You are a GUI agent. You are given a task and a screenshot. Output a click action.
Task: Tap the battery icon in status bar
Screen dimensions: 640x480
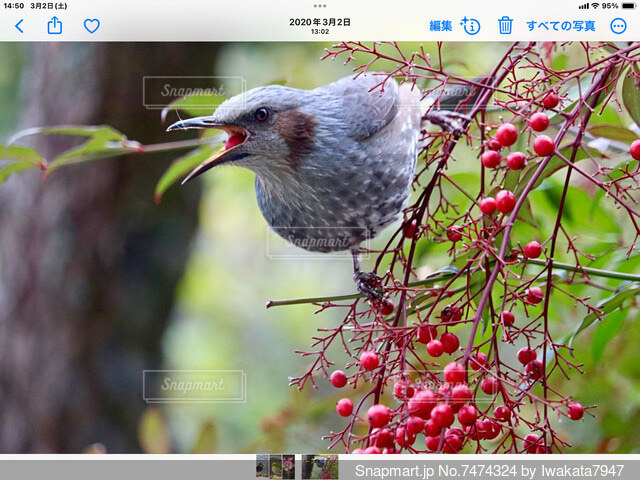[x=628, y=6]
